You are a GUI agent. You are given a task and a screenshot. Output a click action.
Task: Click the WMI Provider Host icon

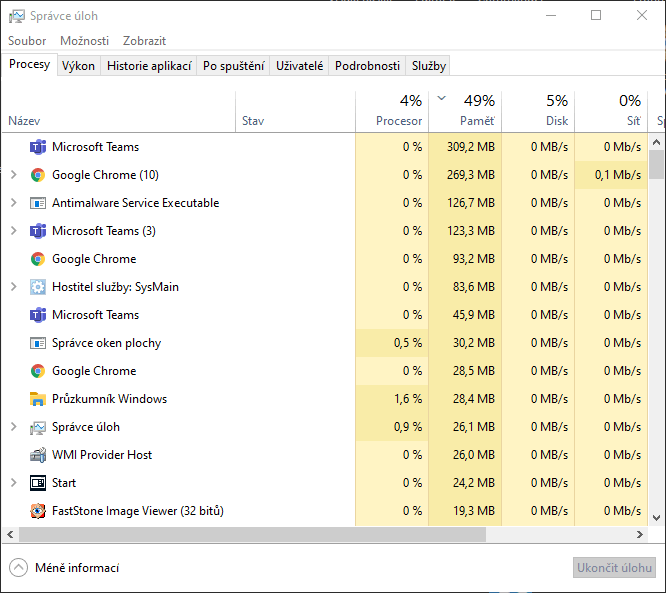[38, 455]
